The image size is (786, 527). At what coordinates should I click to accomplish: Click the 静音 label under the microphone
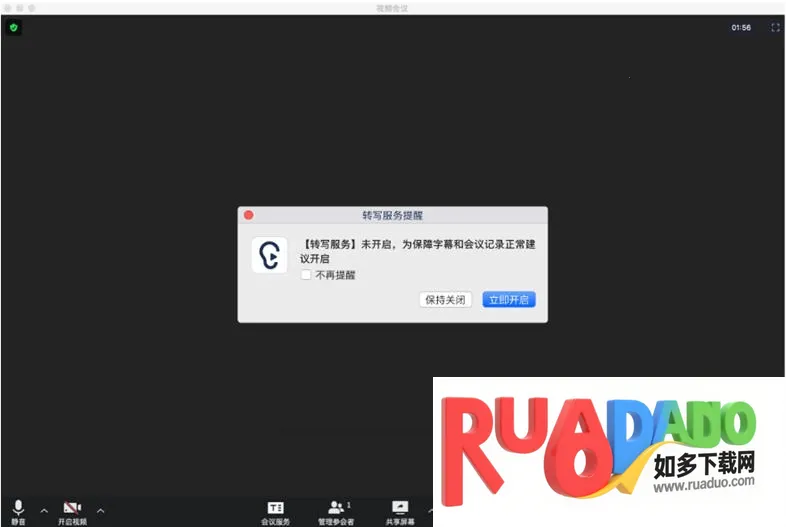(18, 522)
